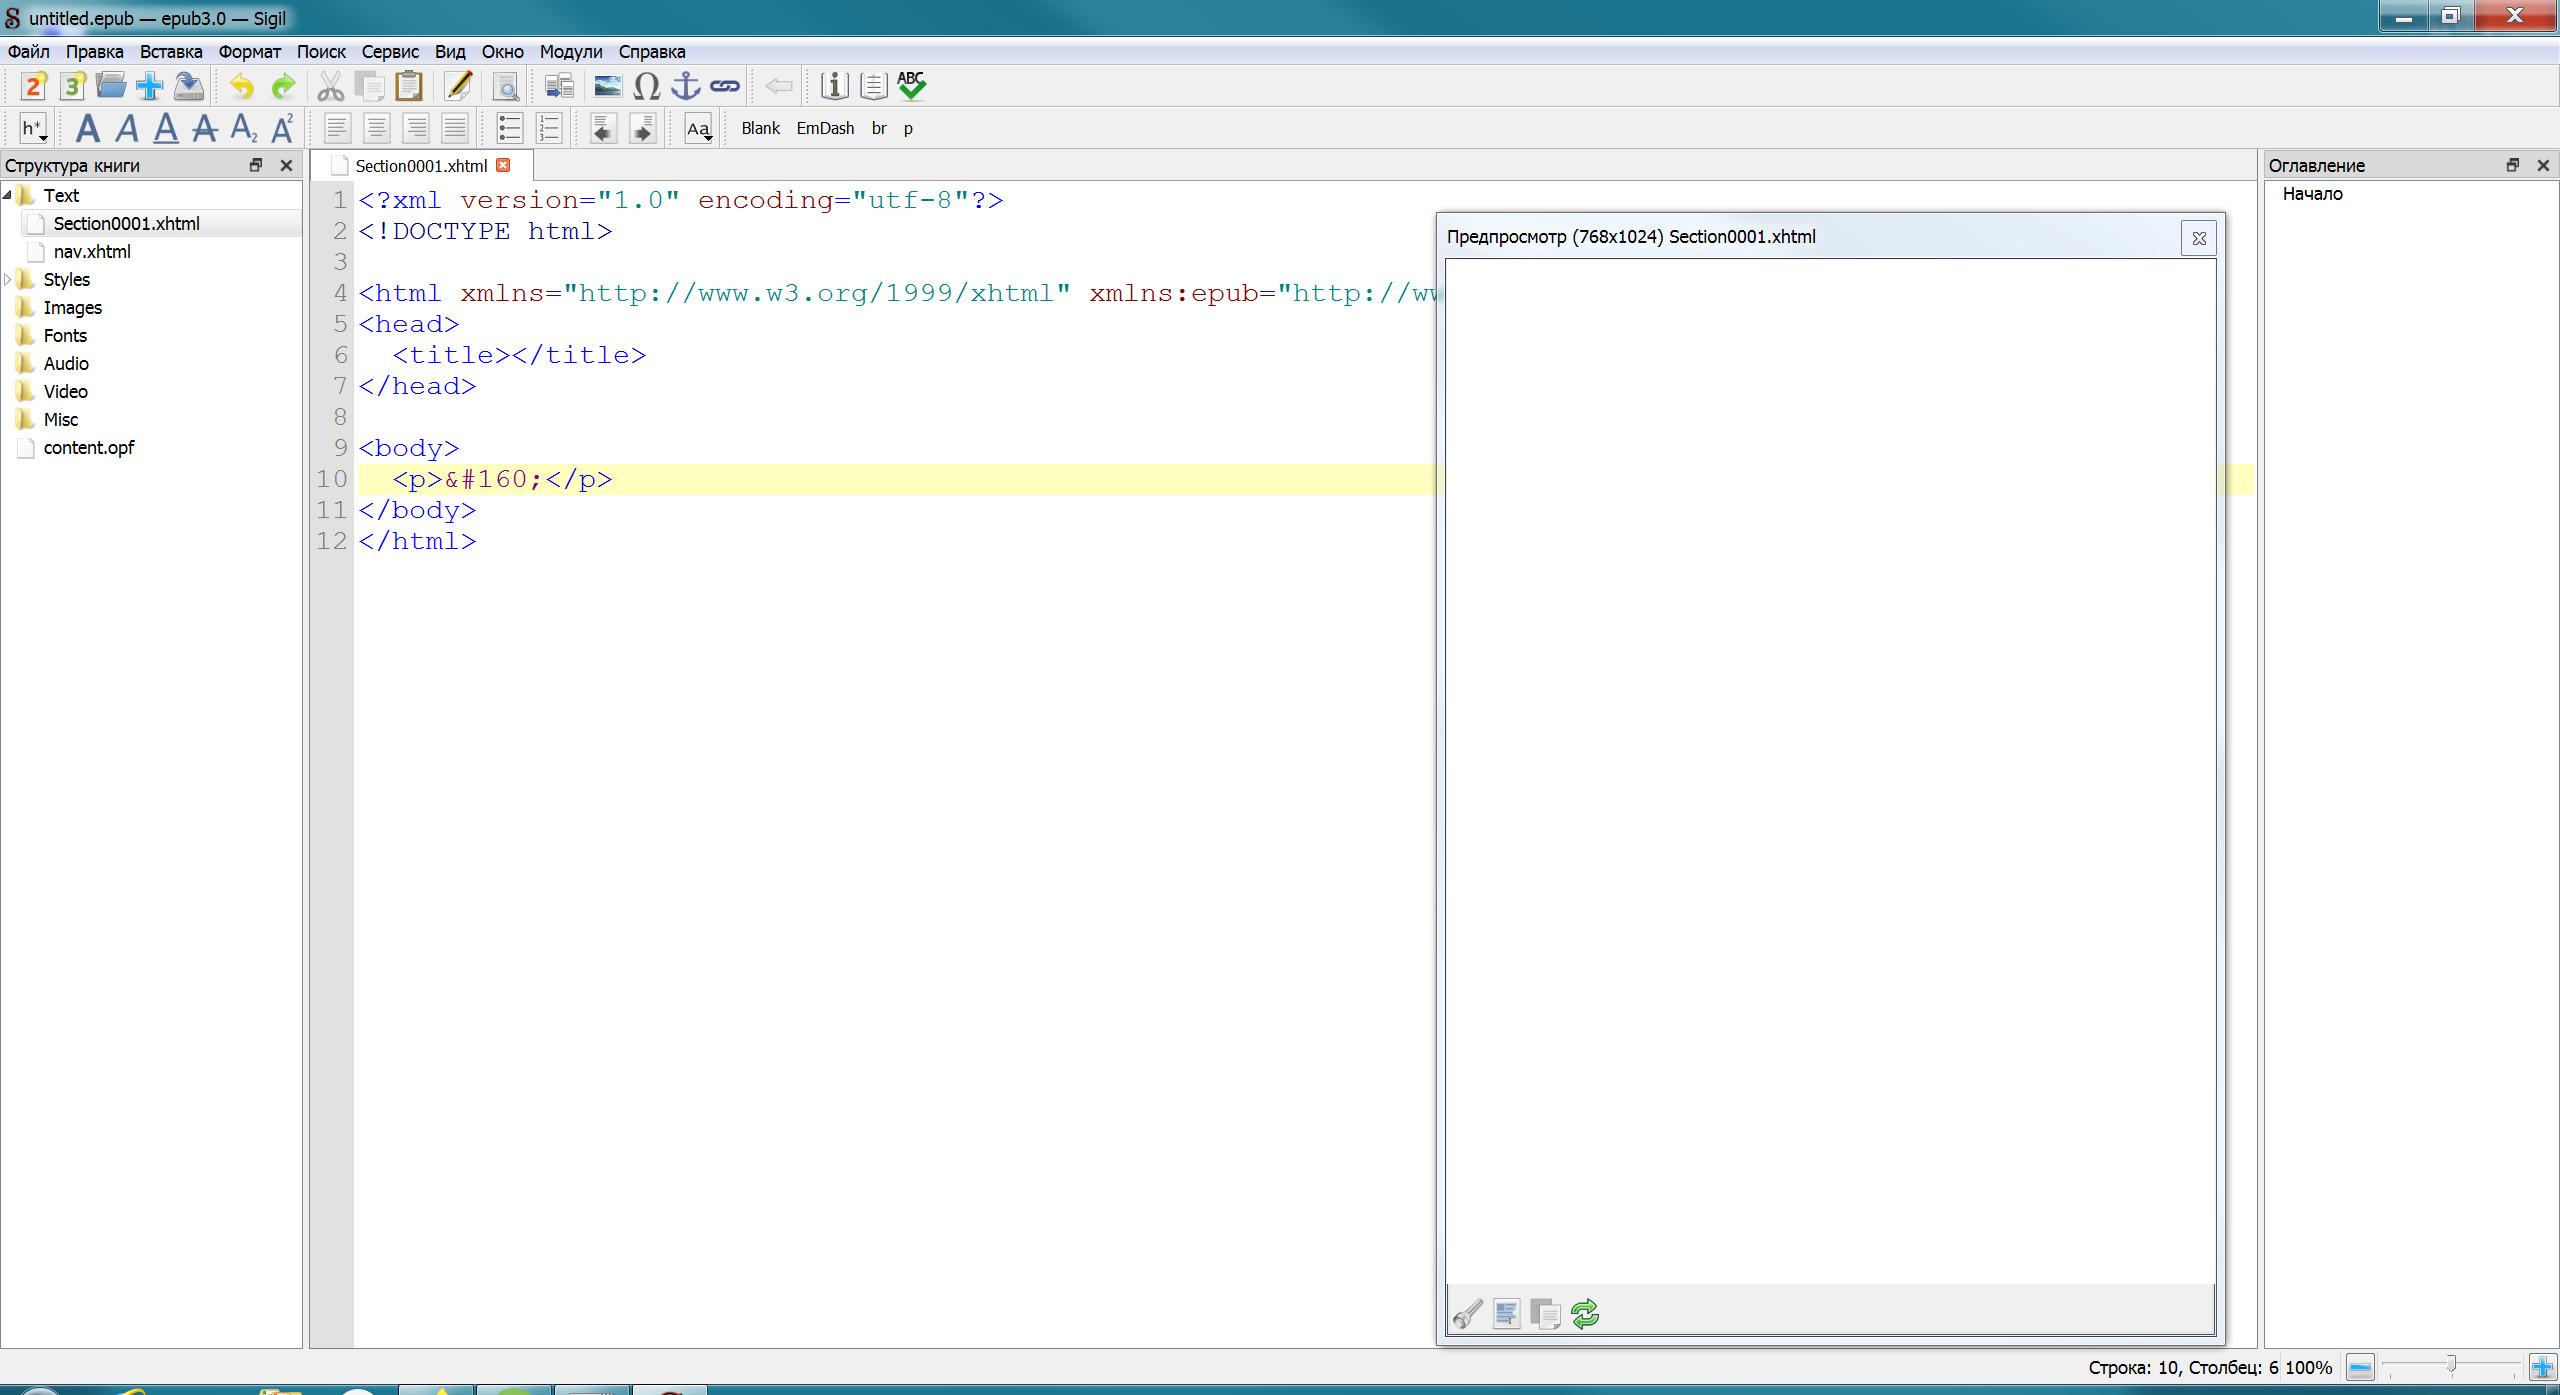The width and height of the screenshot is (2560, 1395).
Task: Toggle superscript text formatting
Action: 283,129
